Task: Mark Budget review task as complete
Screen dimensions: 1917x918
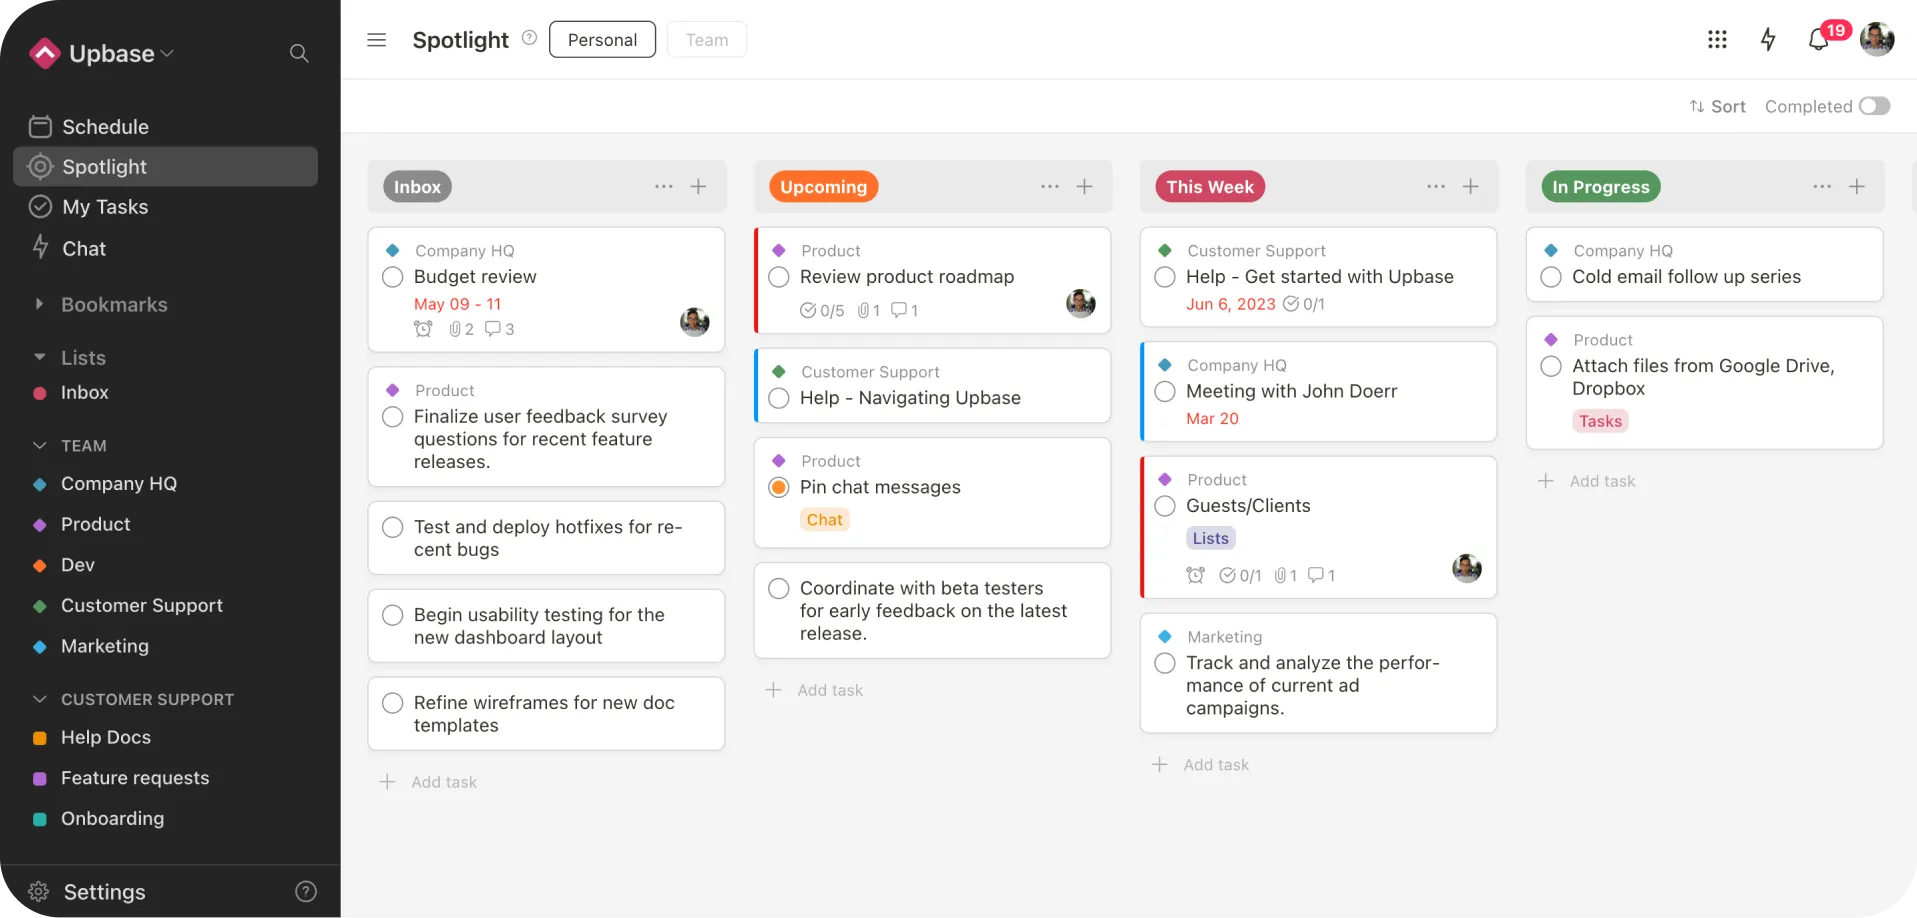Action: pyautogui.click(x=393, y=277)
